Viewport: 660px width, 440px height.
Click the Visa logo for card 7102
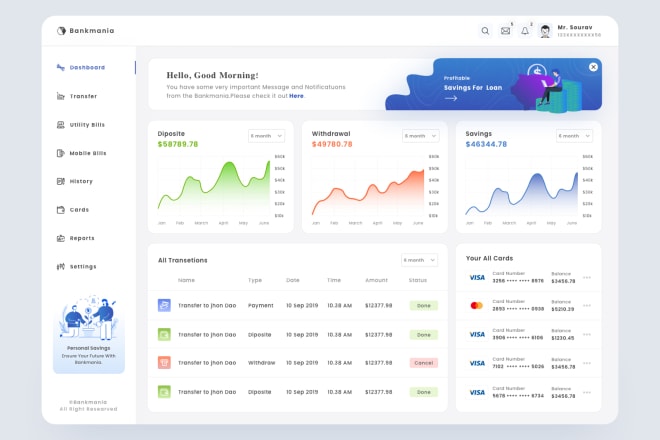point(477,363)
